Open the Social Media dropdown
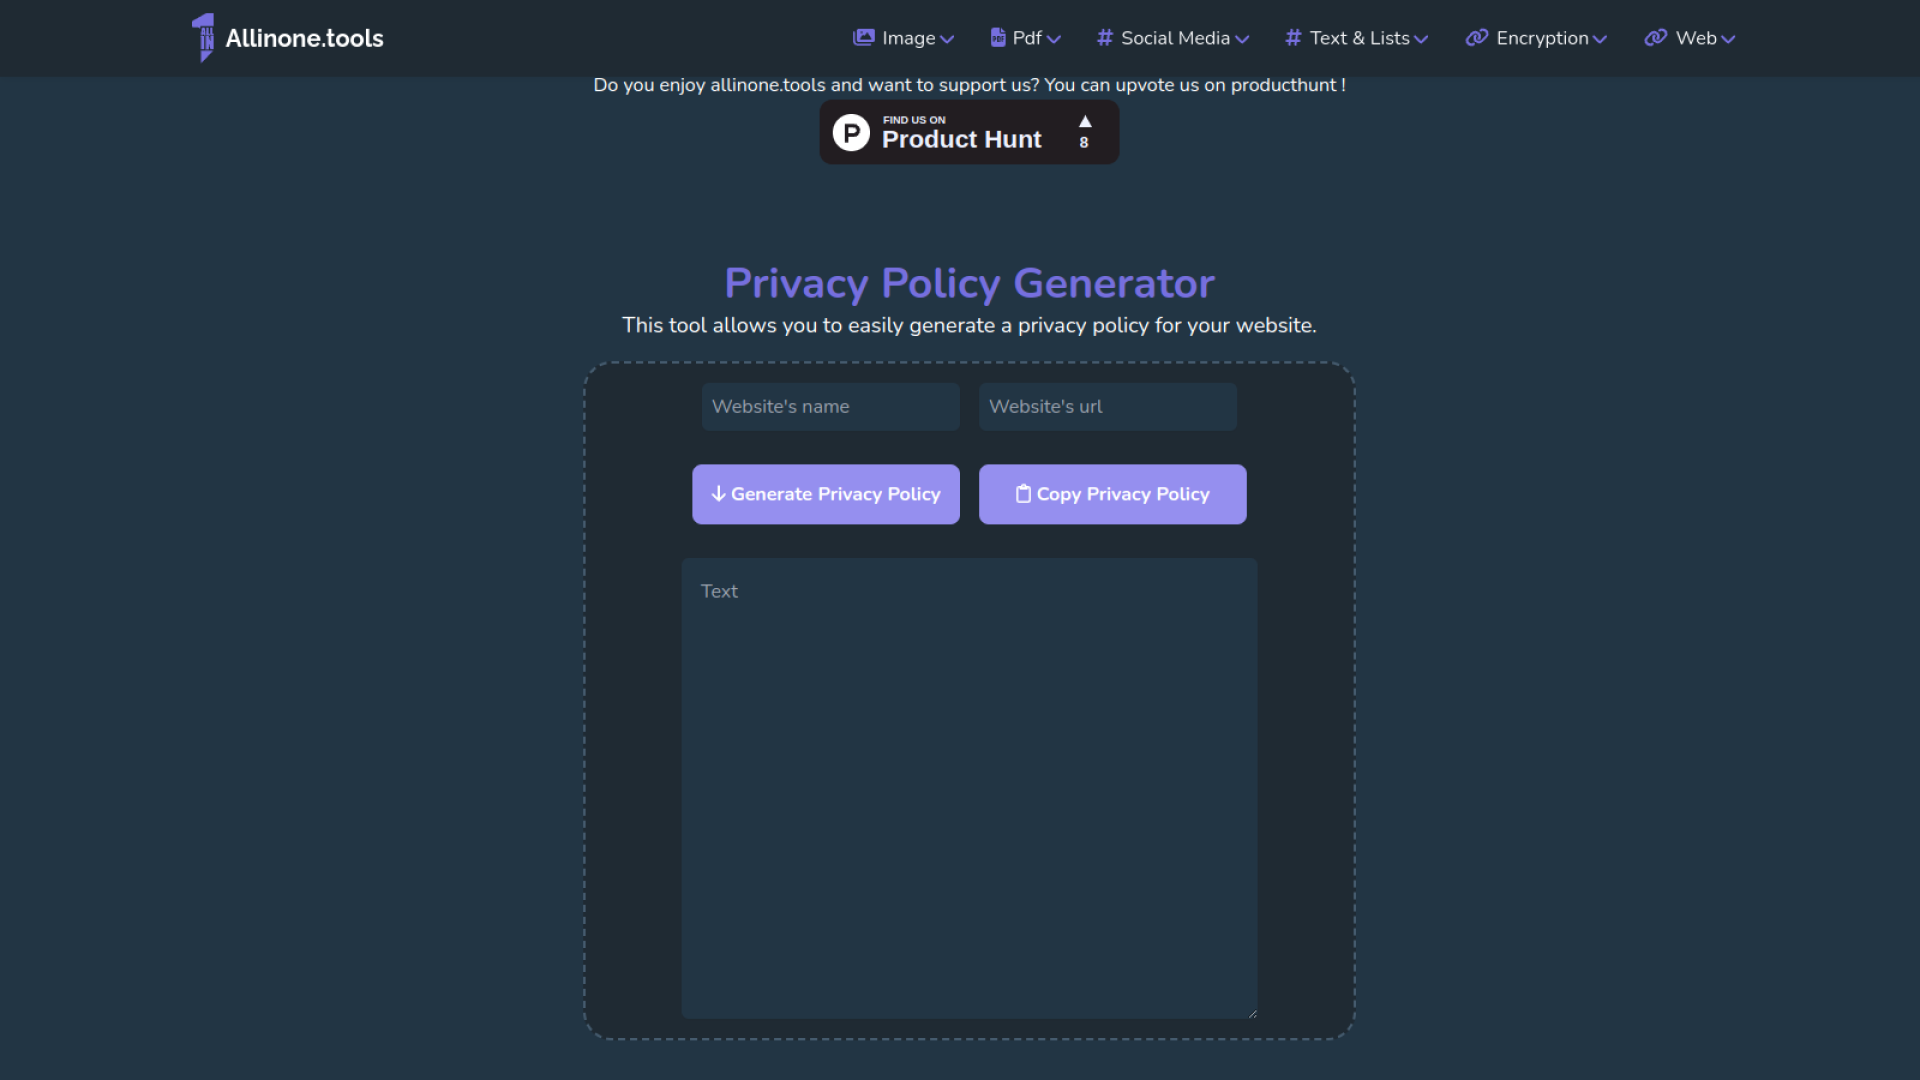Viewport: 1920px width, 1080px height. point(1171,37)
